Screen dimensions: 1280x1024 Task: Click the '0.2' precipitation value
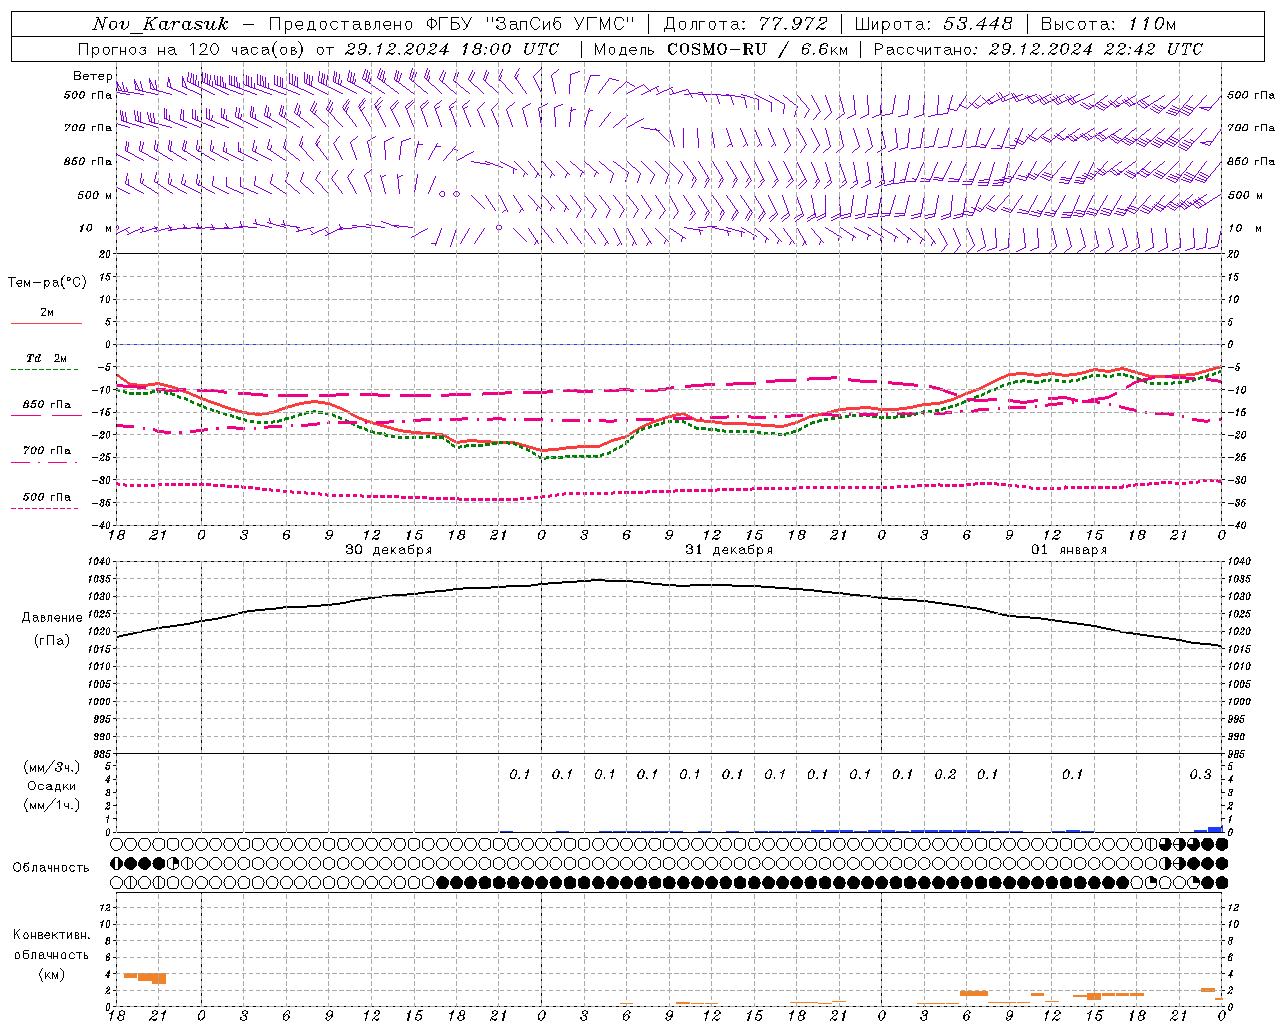(945, 774)
